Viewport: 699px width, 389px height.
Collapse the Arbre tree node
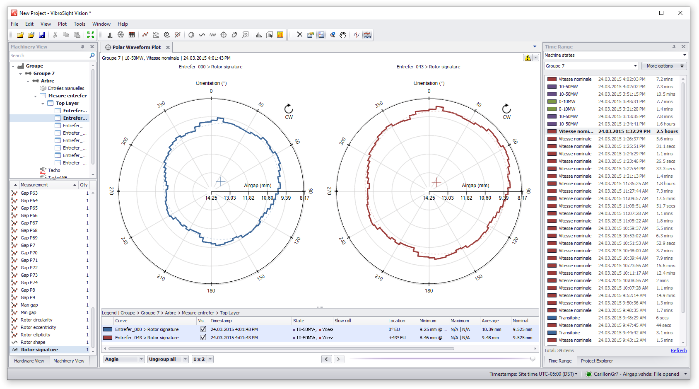click(x=28, y=81)
